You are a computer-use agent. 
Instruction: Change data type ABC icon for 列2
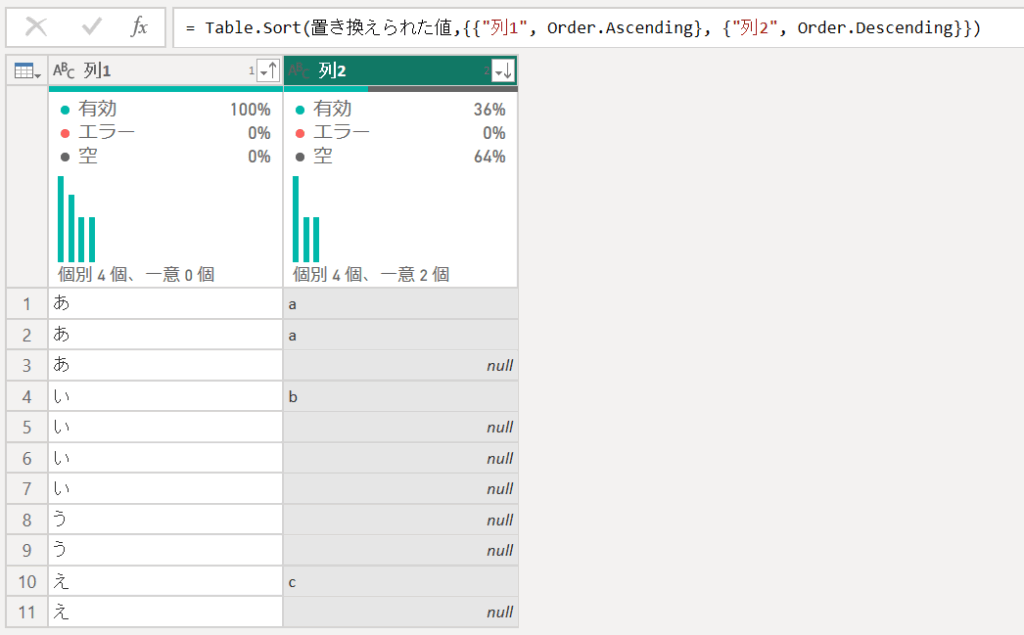click(x=298, y=70)
